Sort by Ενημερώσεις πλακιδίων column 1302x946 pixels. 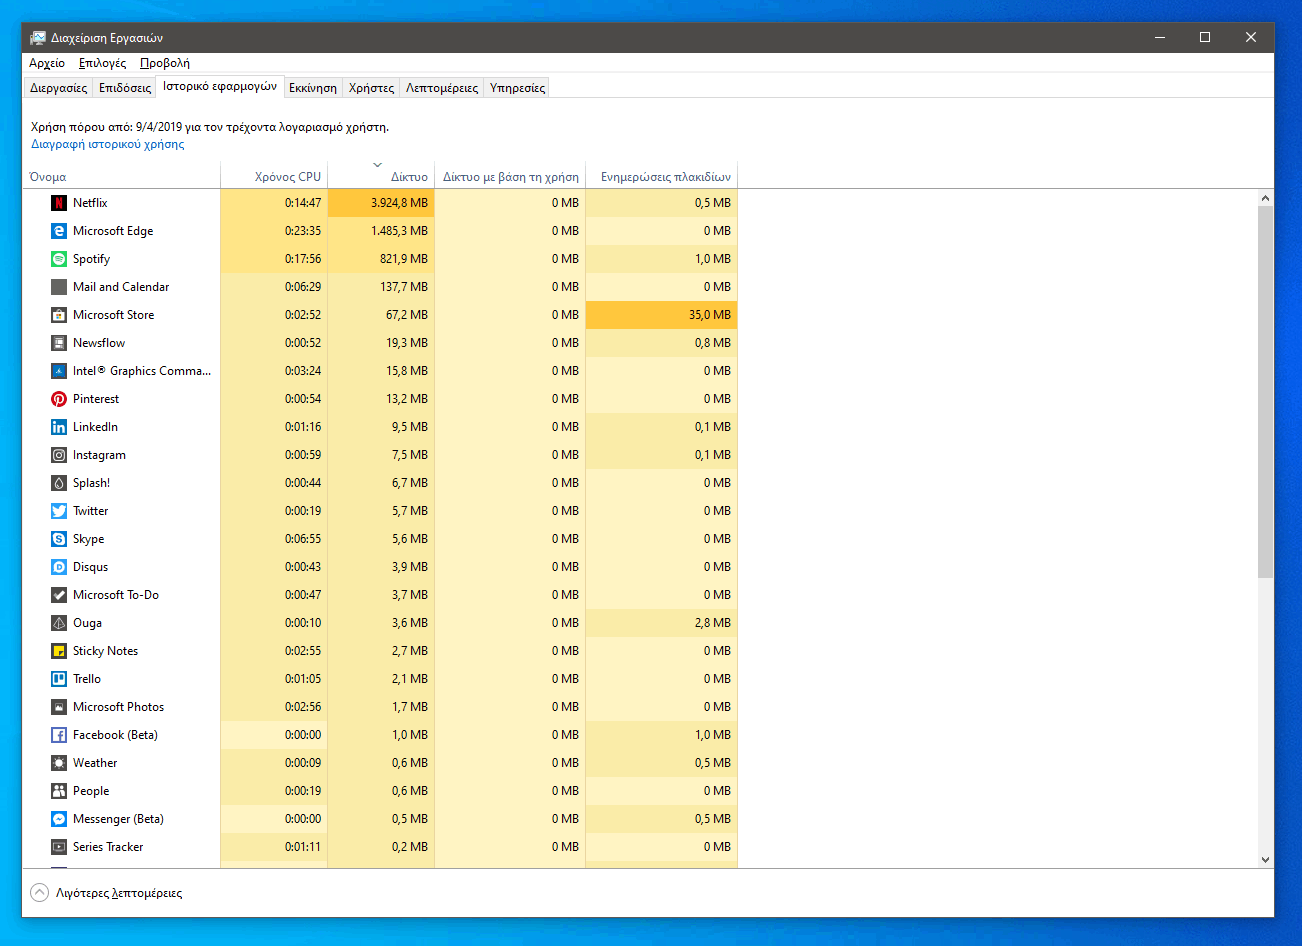pos(661,175)
